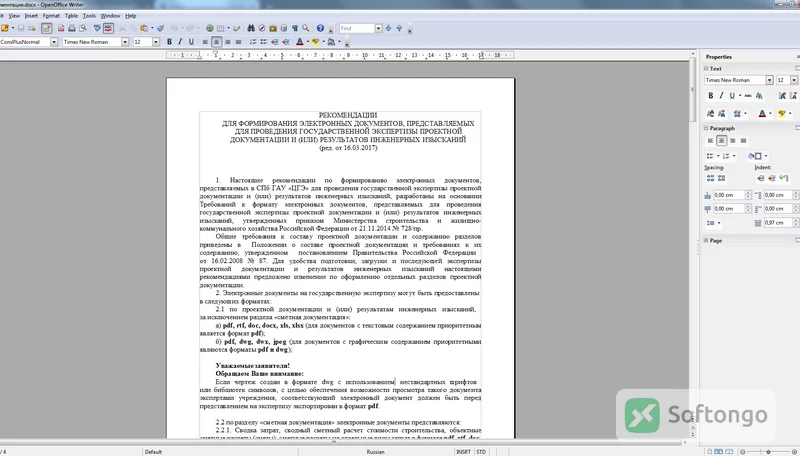This screenshot has width=800, height=456.
Task: Toggle AutoSpellcheck ABC icon
Action: [x=108, y=29]
